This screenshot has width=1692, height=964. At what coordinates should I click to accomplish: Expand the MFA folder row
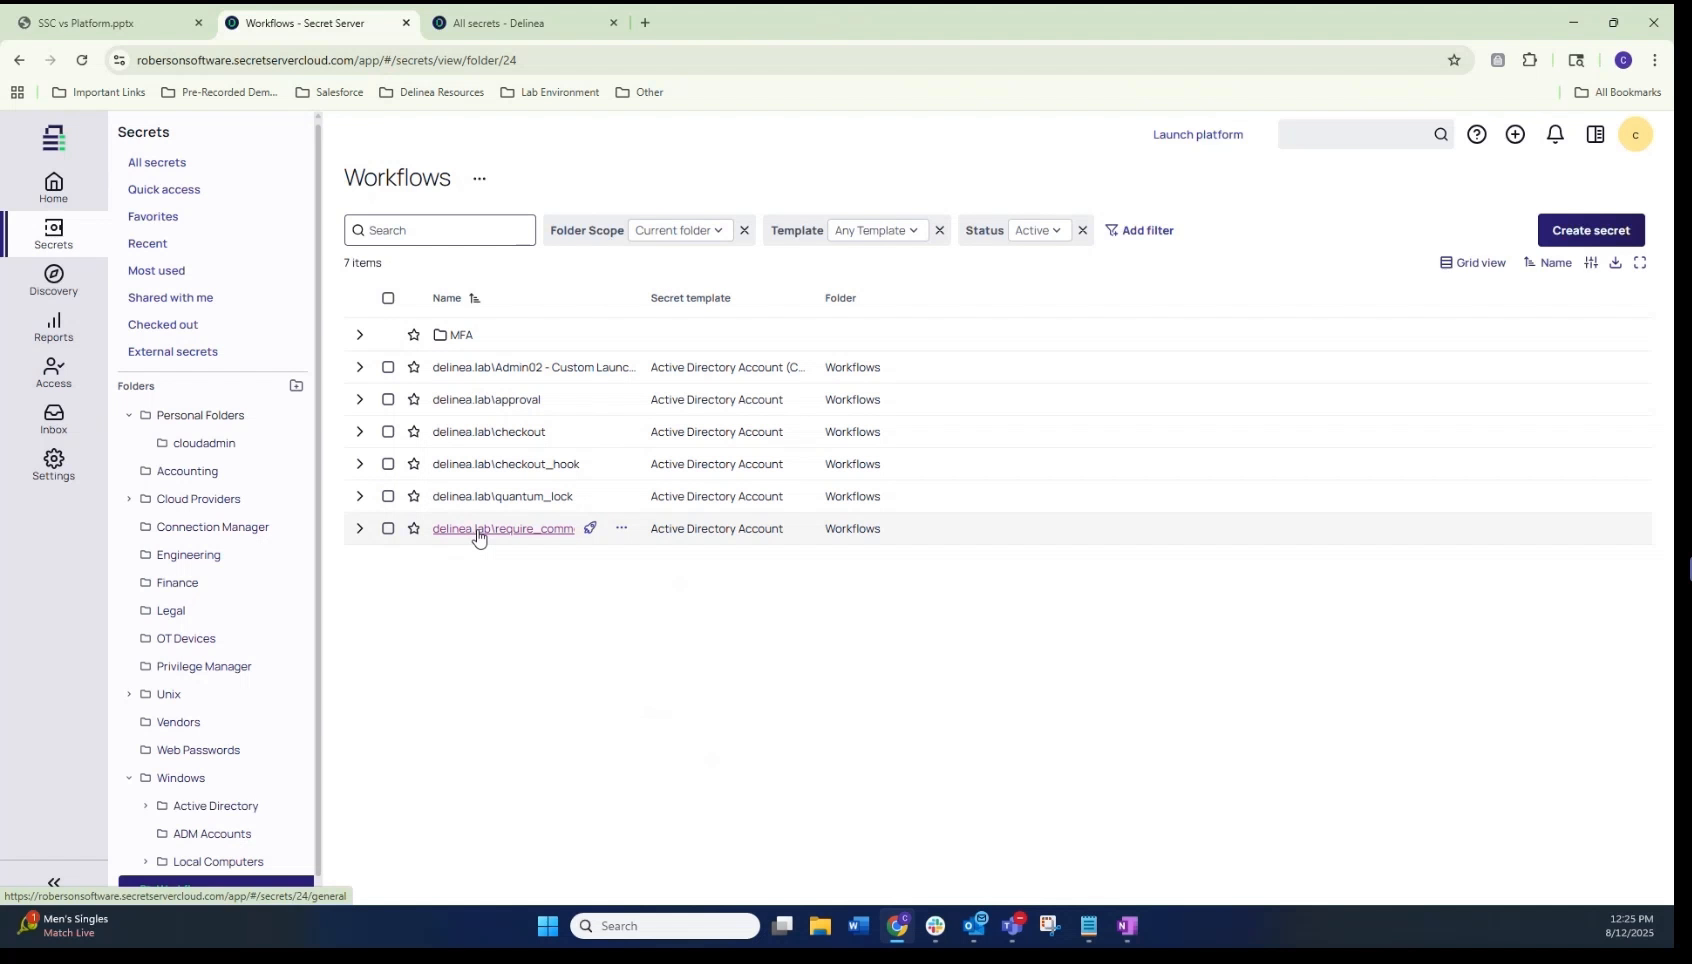pyautogui.click(x=359, y=335)
